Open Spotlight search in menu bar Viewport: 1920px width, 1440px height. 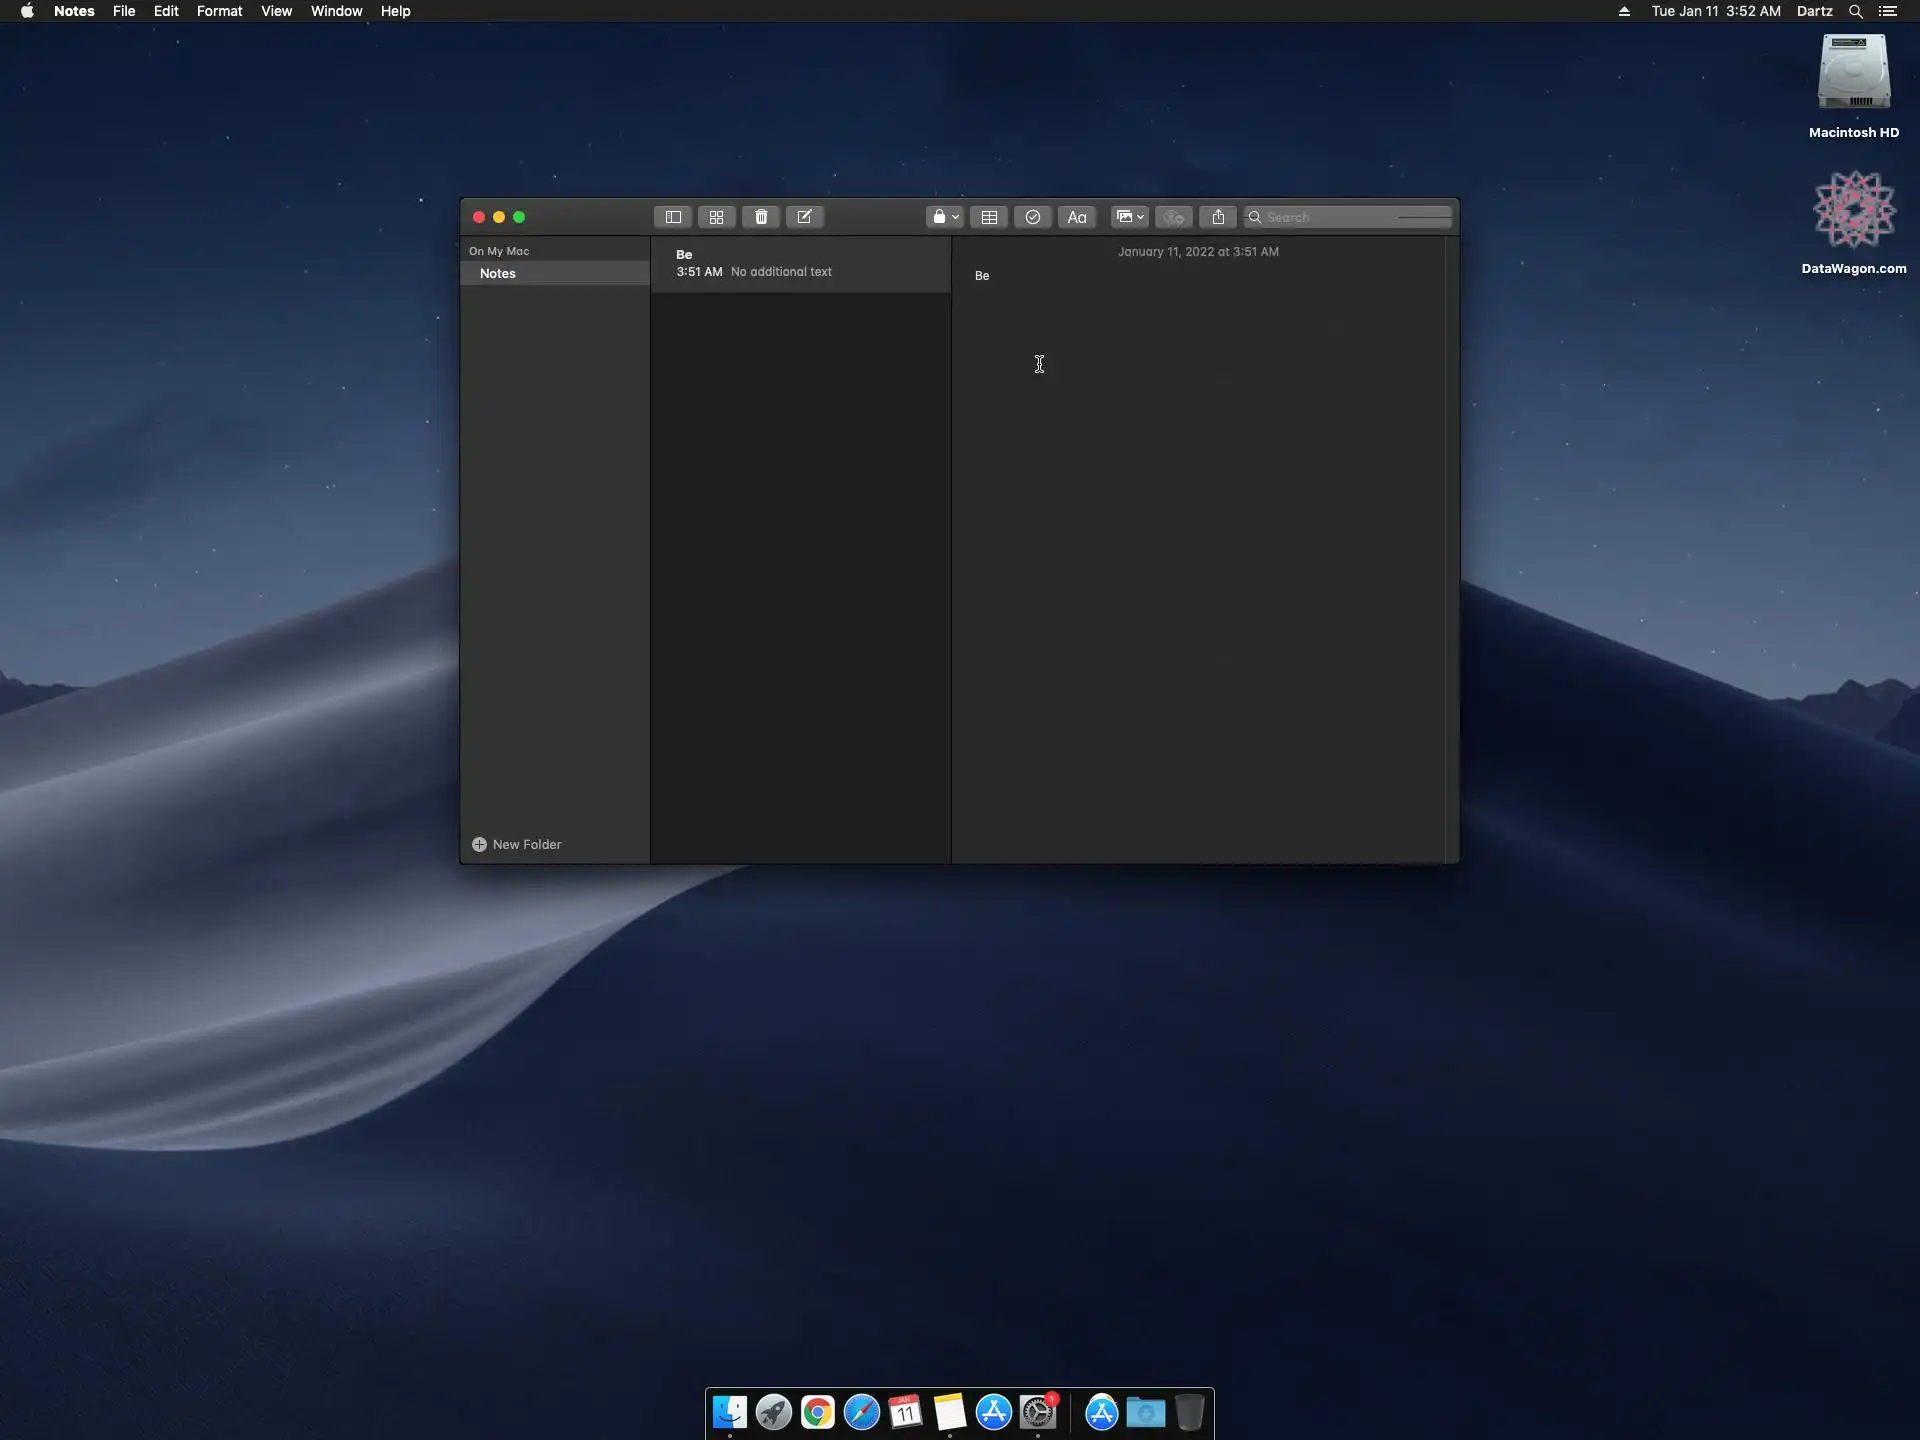click(1855, 11)
